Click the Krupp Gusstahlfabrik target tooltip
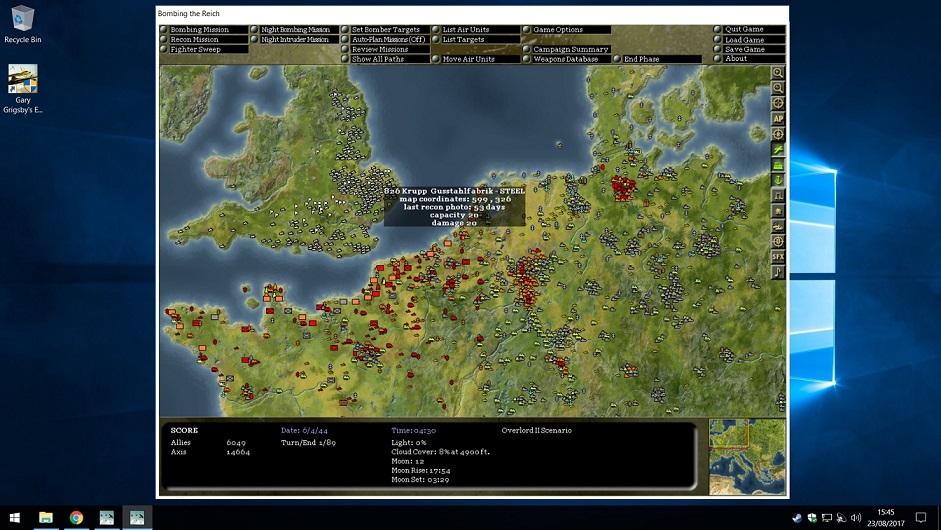Image resolution: width=941 pixels, height=530 pixels. click(x=454, y=206)
